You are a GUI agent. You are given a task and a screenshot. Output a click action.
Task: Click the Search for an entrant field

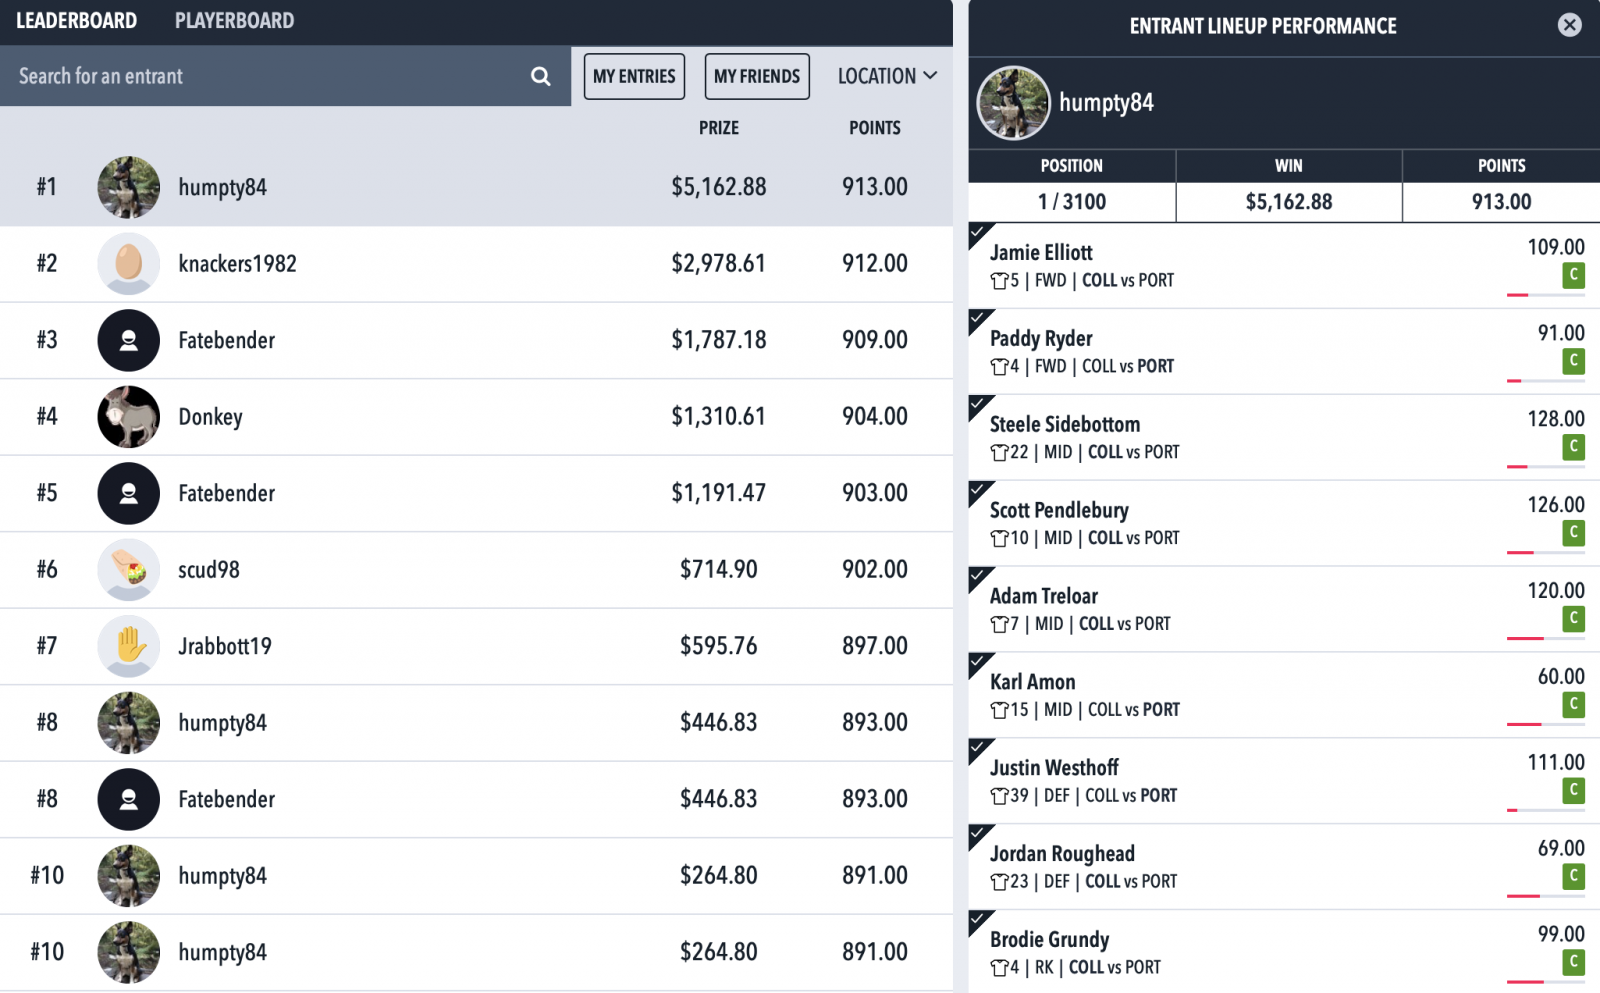coord(285,76)
